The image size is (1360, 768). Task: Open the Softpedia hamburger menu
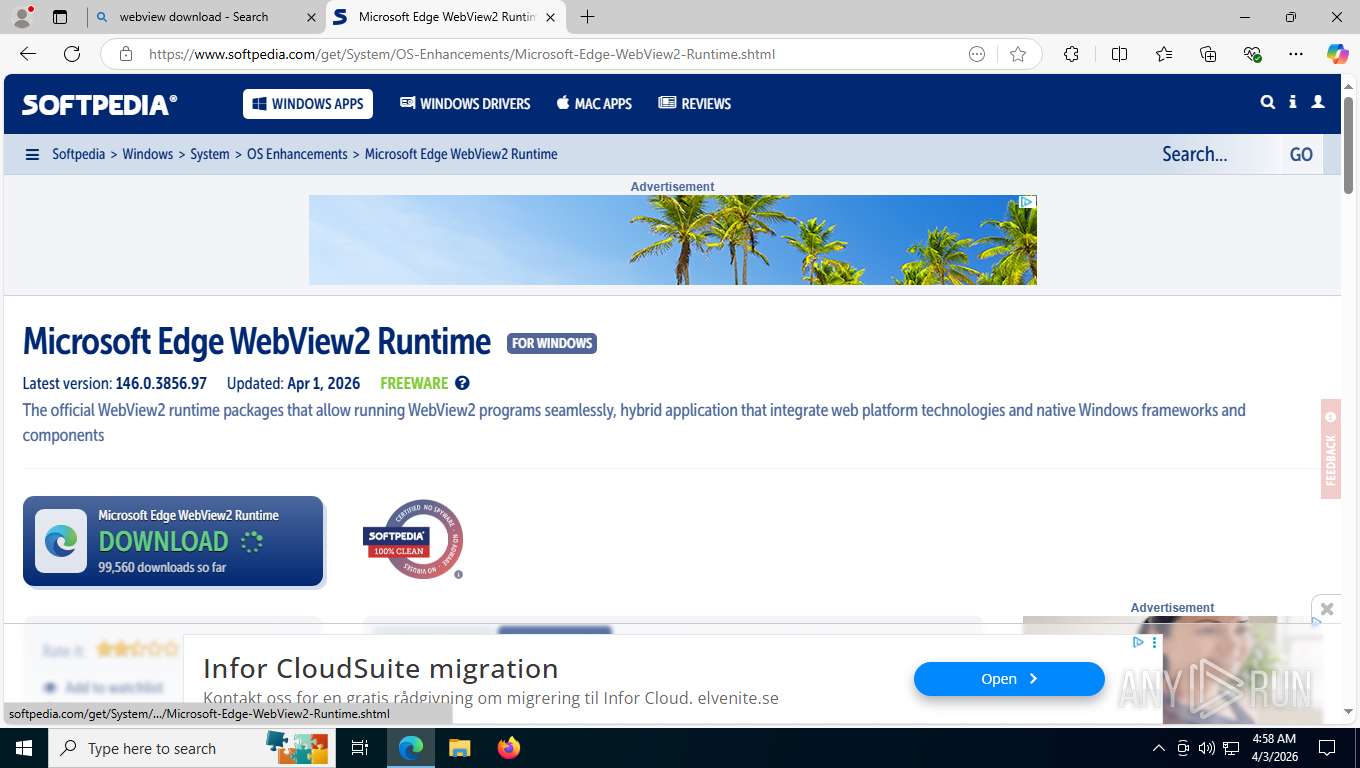(32, 154)
